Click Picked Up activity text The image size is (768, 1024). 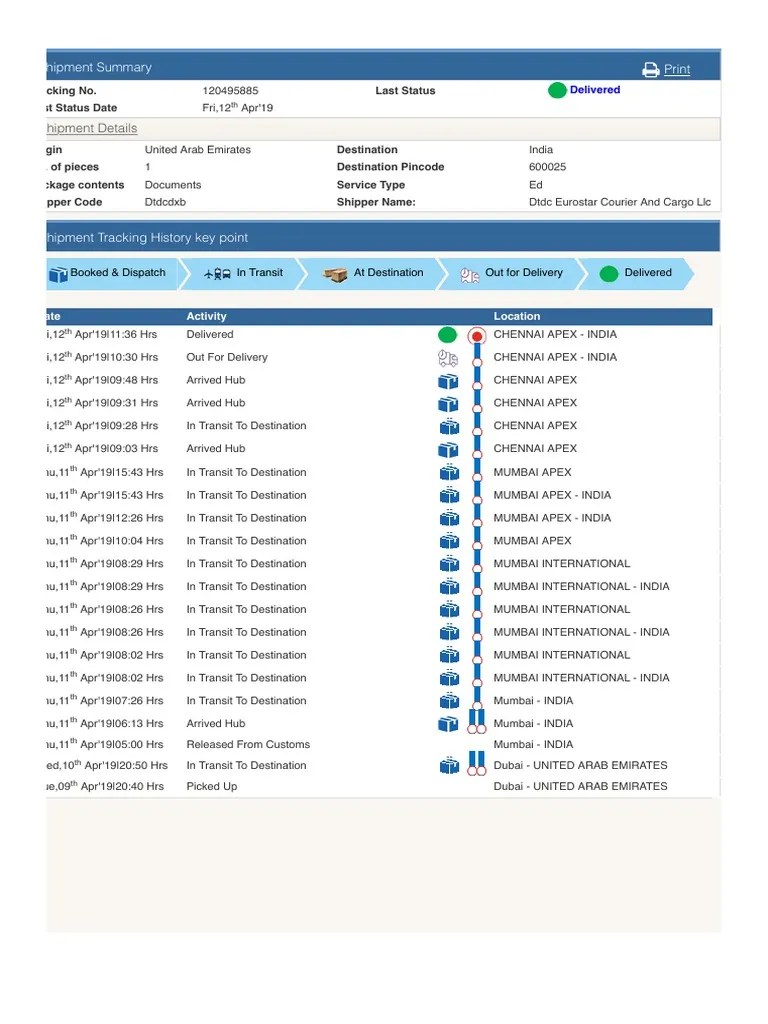212,786
